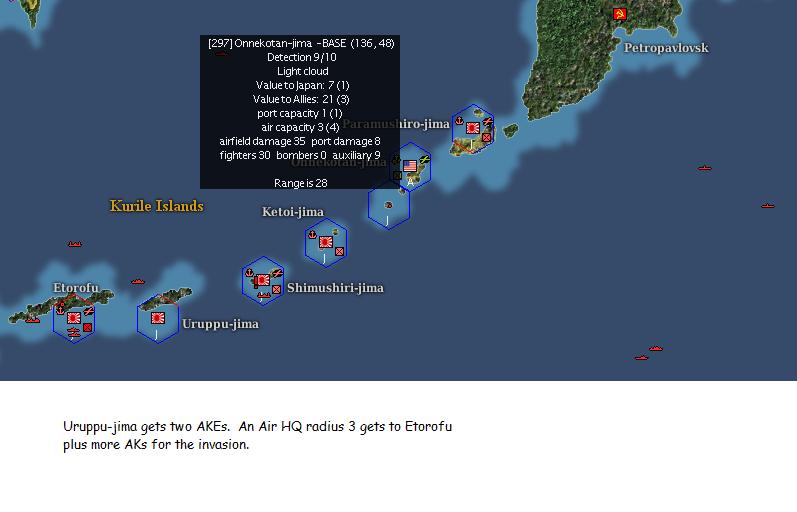The width and height of the screenshot is (797, 512).
Task: Open the airfield icon at Shimushiri-jima
Action: [x=277, y=274]
